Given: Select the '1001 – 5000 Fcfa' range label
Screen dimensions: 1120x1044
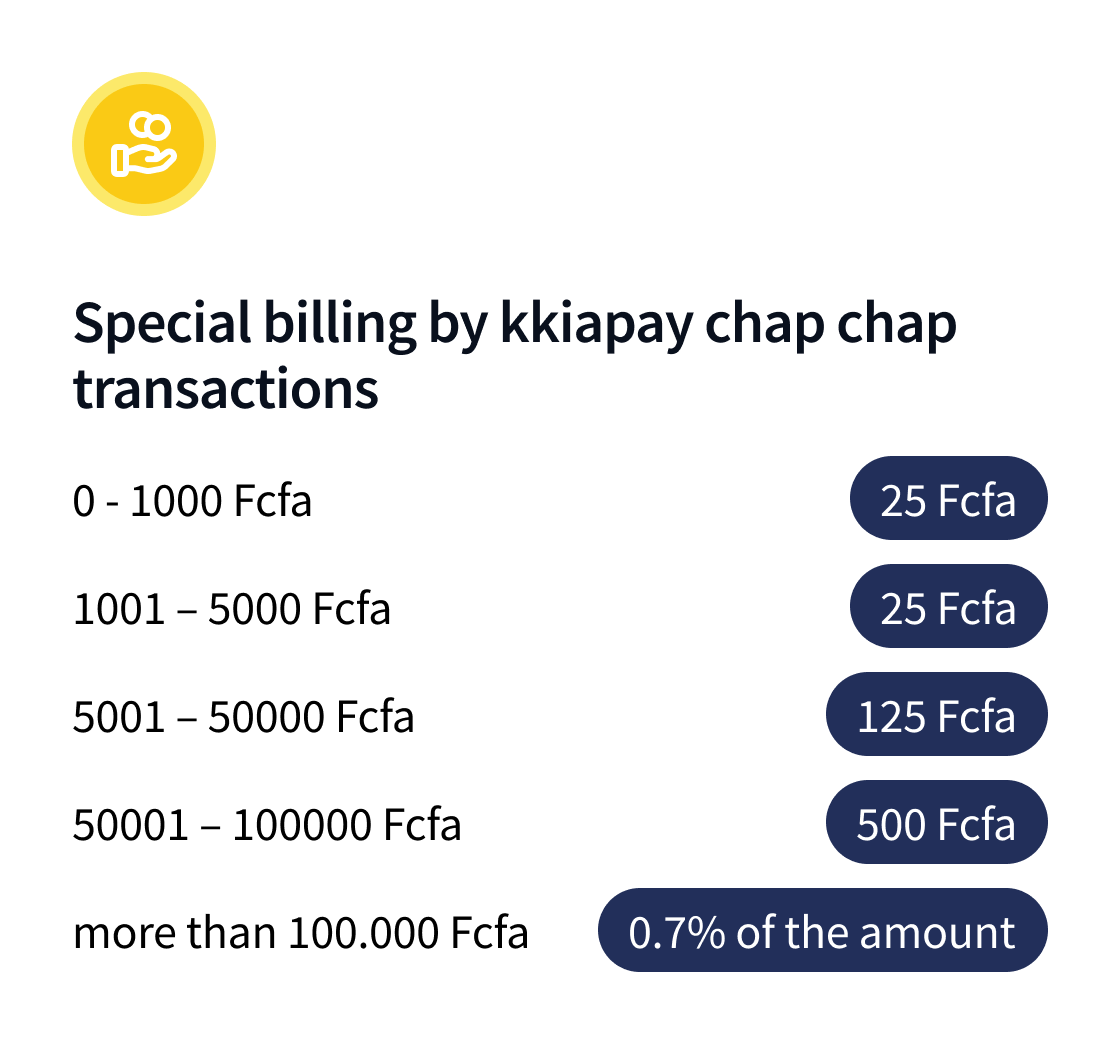Looking at the screenshot, I should (x=232, y=608).
